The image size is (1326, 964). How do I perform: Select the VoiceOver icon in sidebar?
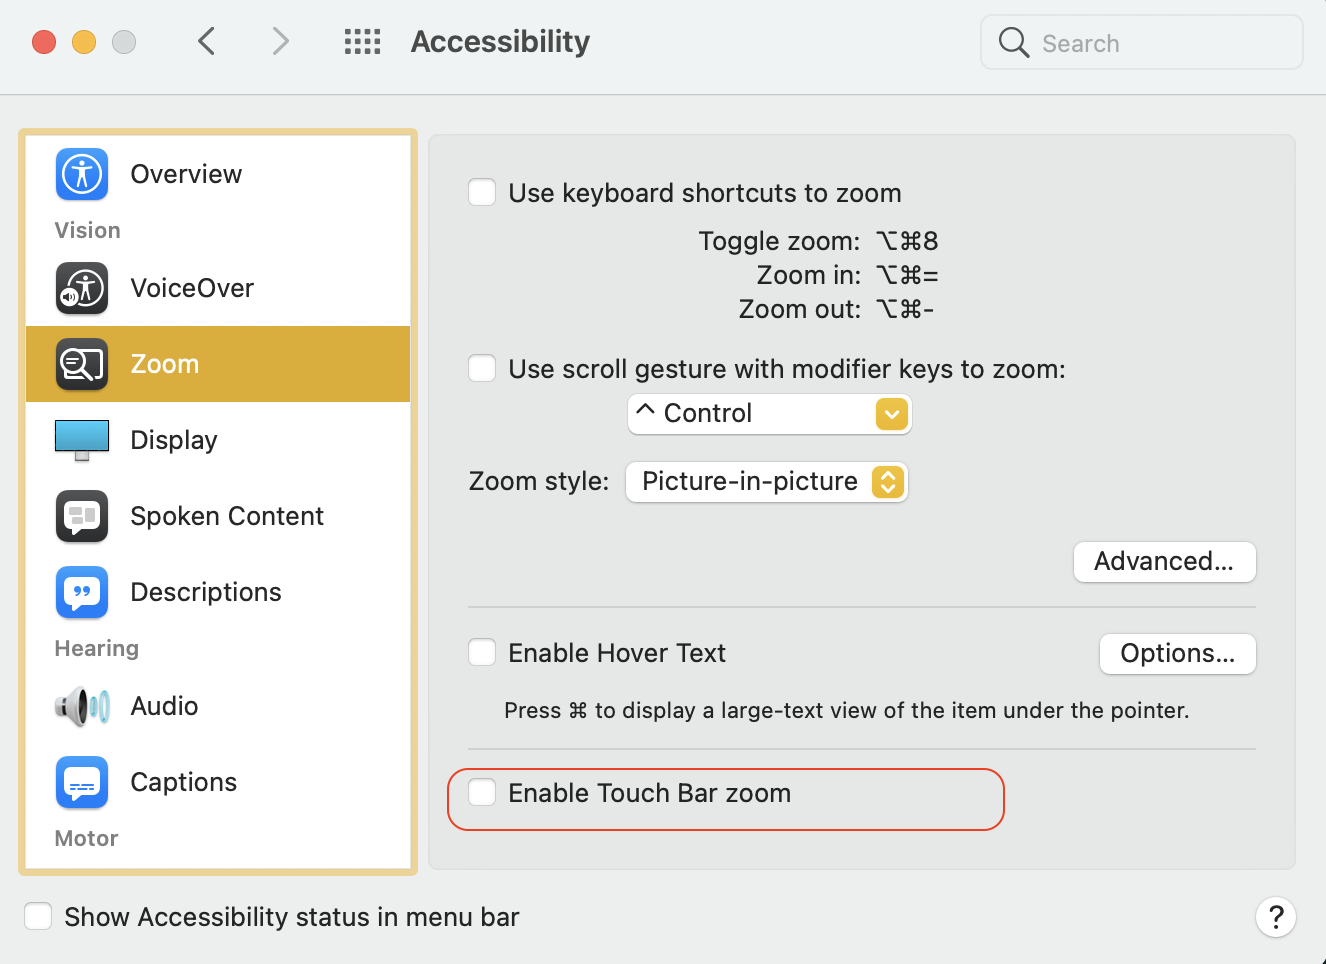pyautogui.click(x=82, y=288)
